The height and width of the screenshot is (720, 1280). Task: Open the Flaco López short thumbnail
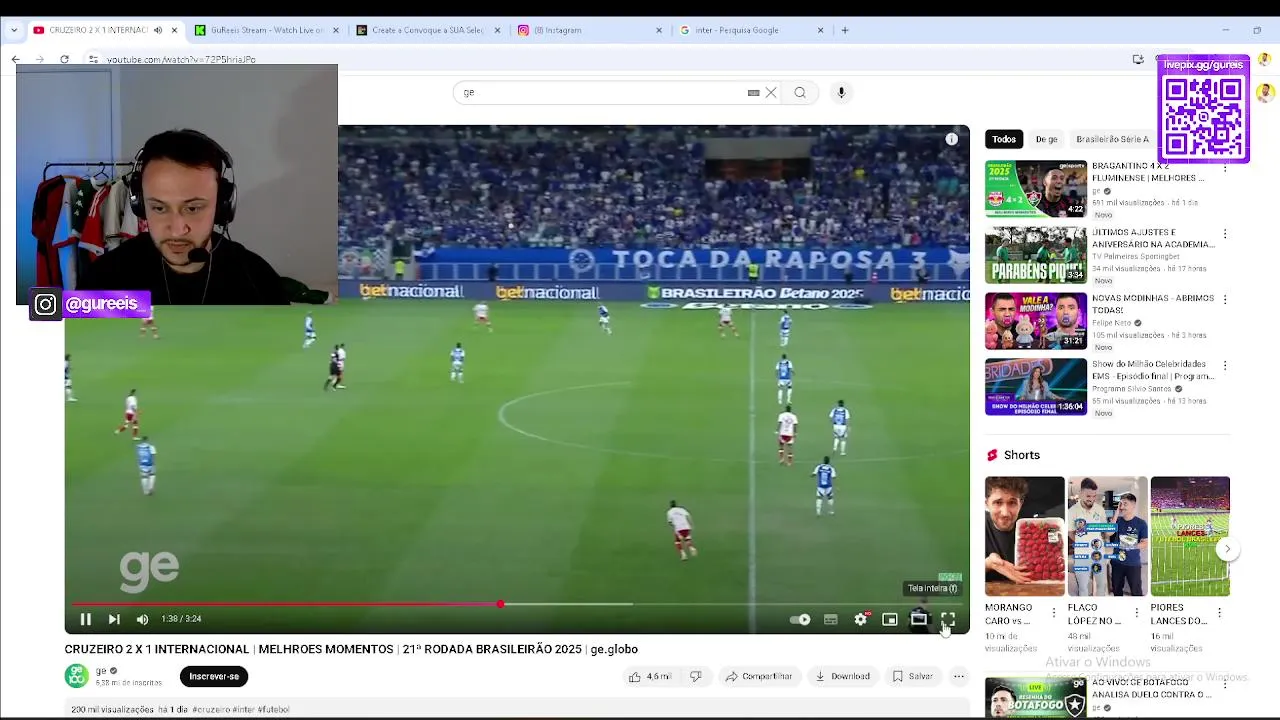[1108, 536]
